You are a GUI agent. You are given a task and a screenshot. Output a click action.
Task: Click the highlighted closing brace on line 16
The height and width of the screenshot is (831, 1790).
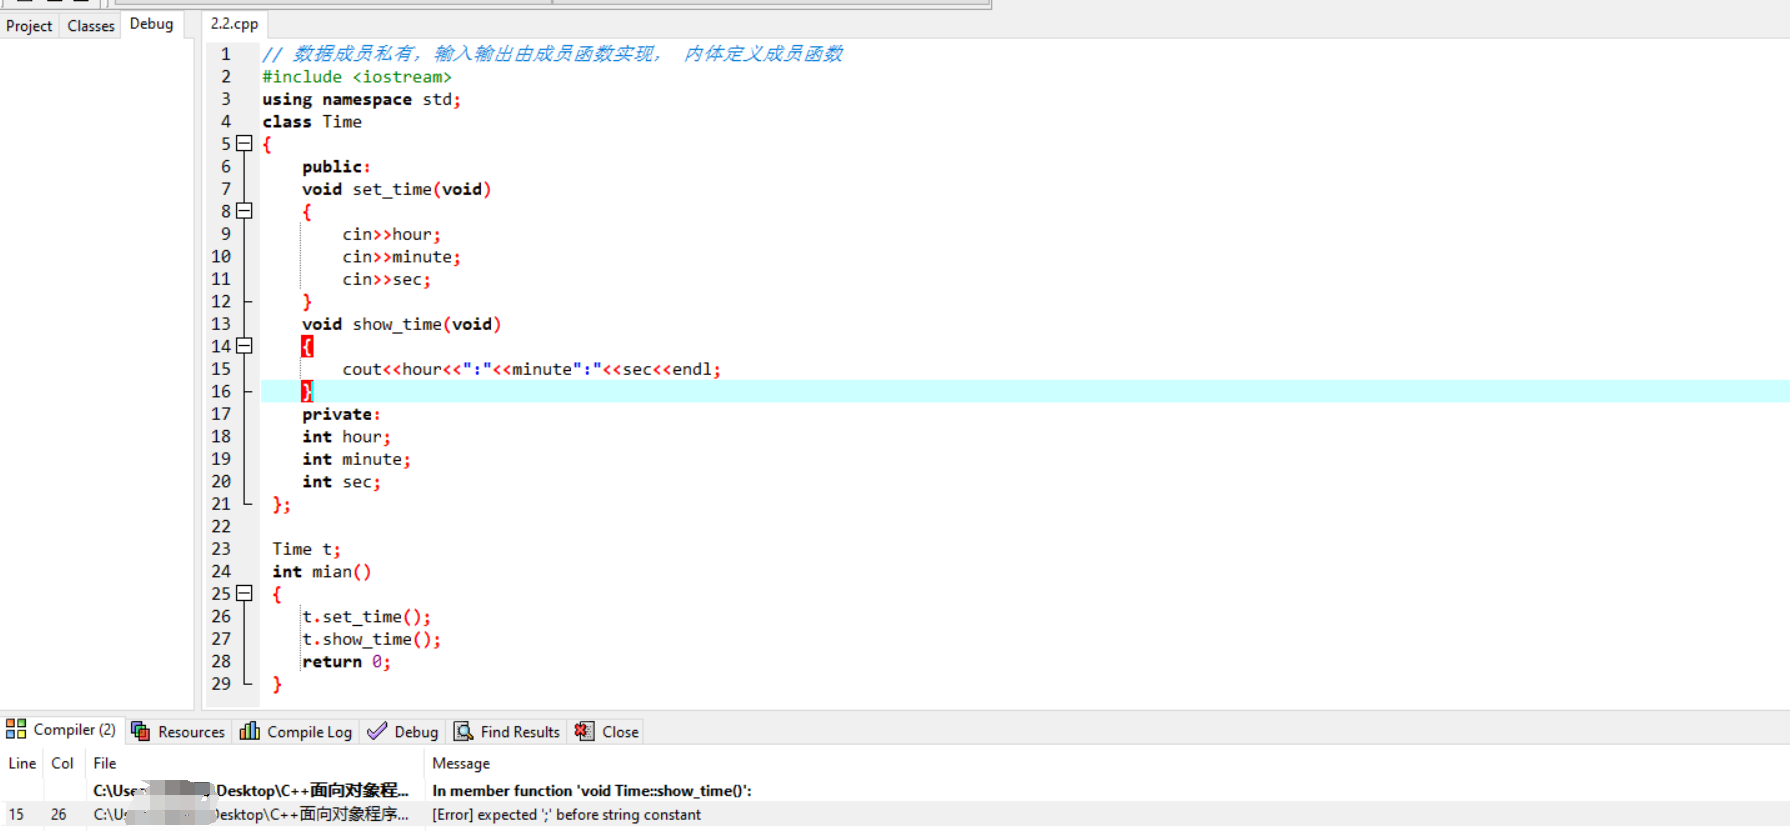(307, 391)
